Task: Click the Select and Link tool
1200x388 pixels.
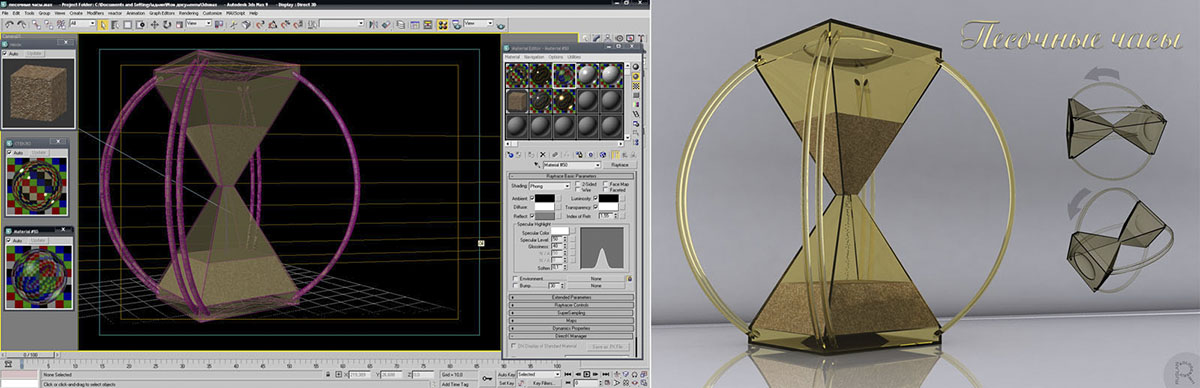Action: pyautogui.click(x=36, y=24)
